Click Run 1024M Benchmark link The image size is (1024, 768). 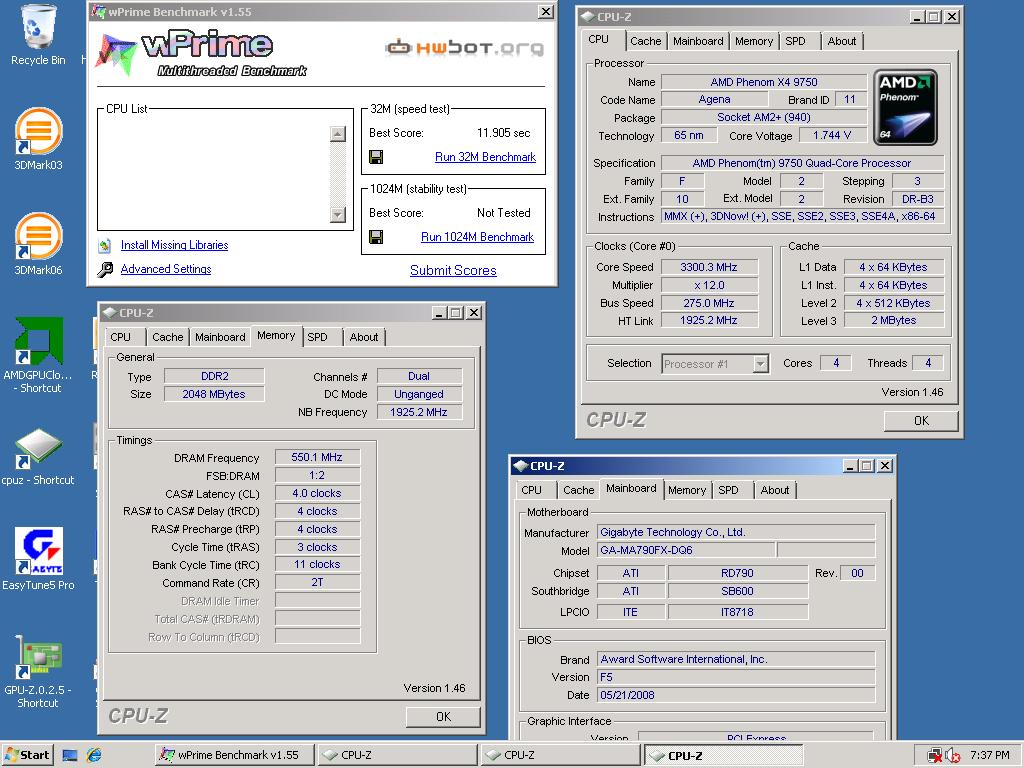point(477,237)
